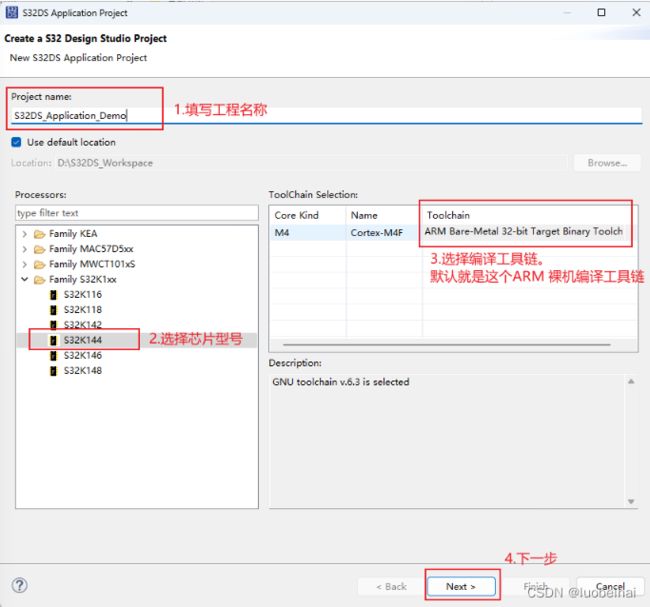Image resolution: width=650 pixels, height=607 pixels.
Task: Click the Family MAC57D5xx folder icon
Action: tap(39, 250)
